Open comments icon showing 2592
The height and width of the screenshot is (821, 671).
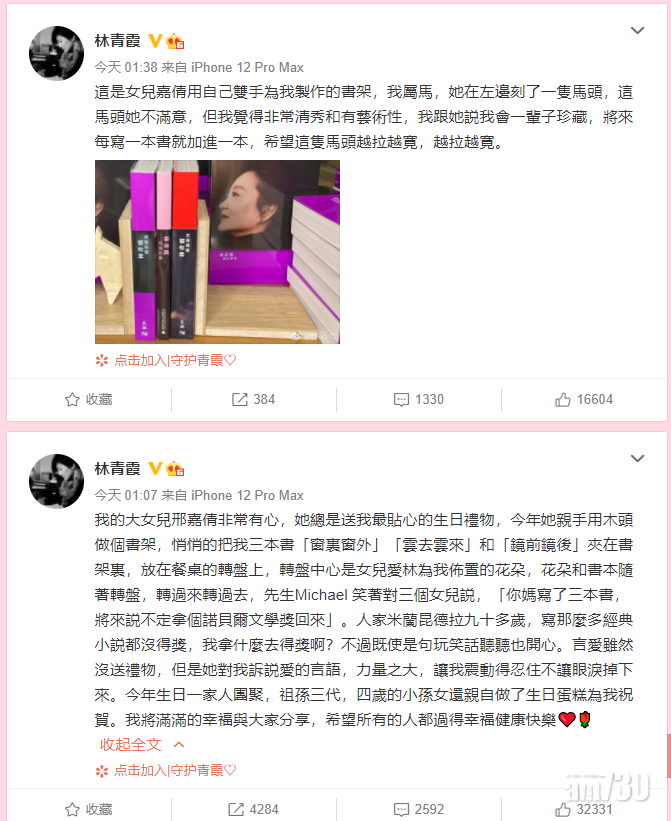point(401,809)
